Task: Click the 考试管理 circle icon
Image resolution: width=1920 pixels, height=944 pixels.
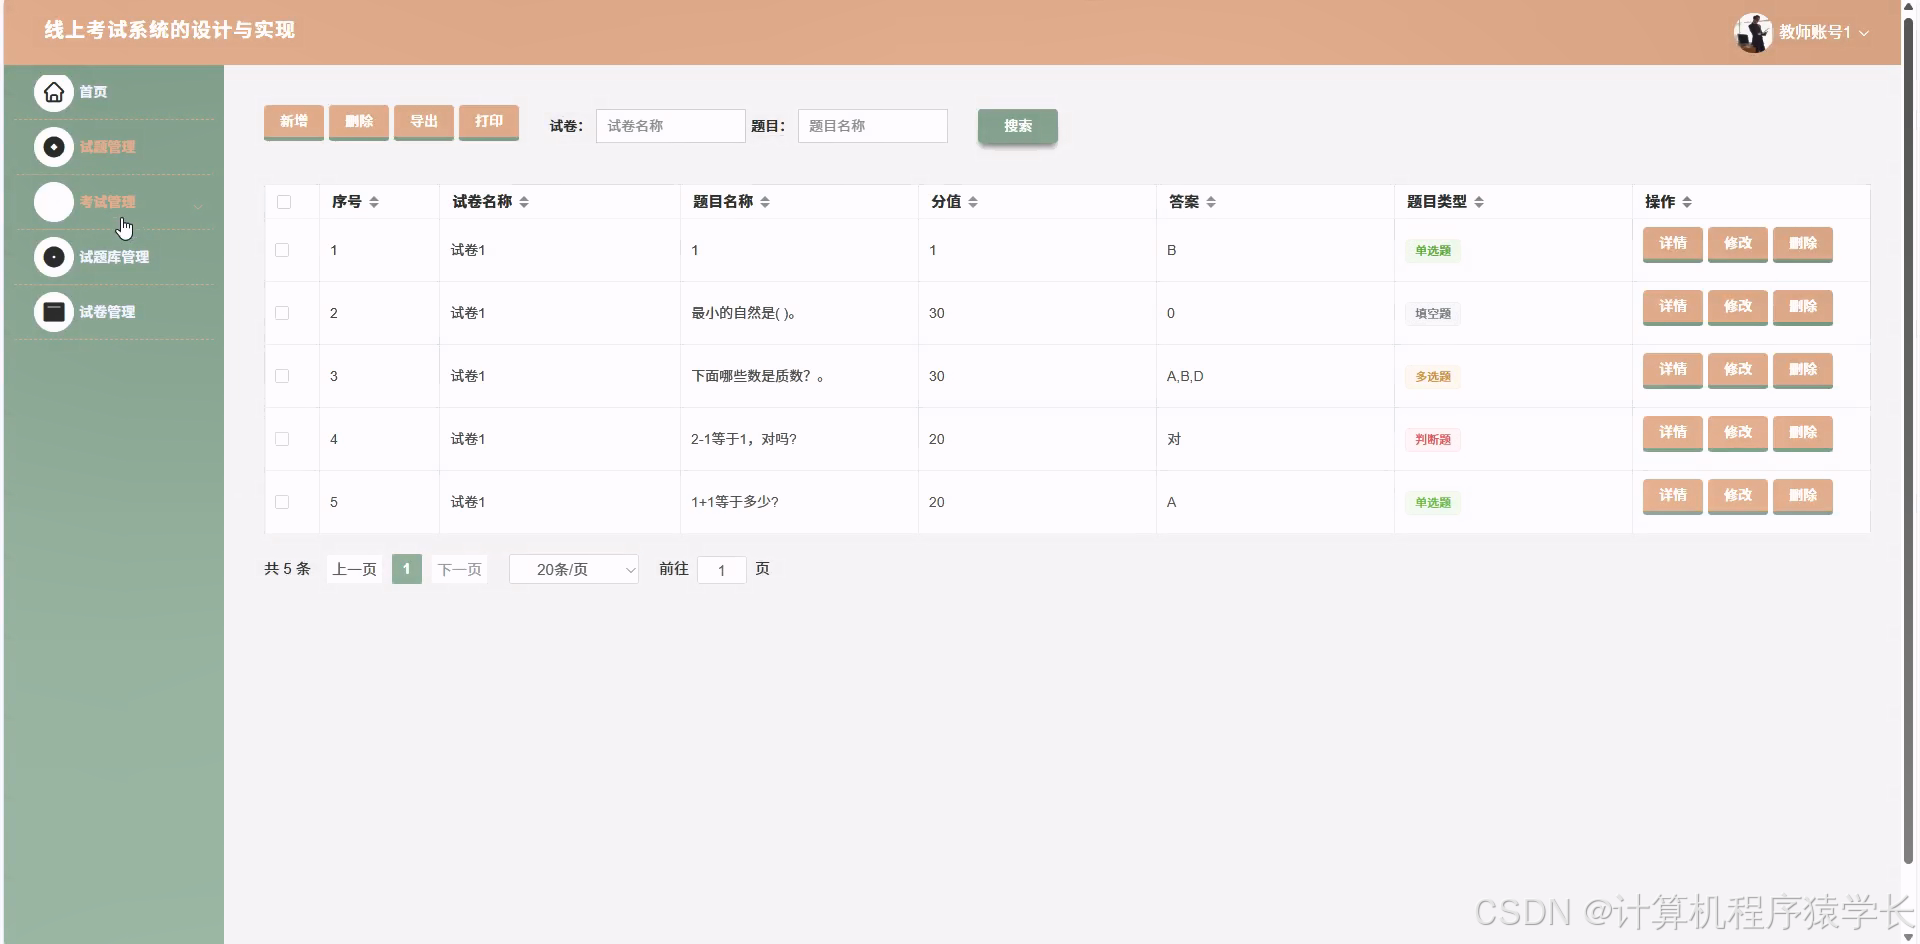Action: [x=53, y=201]
